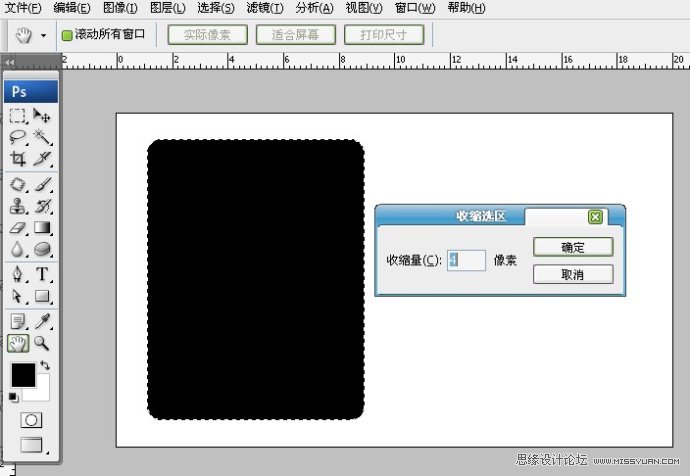Screen dimensions: 690x476
Task: Toggle the 滚动所有窗口 checkbox
Action: [x=67, y=35]
